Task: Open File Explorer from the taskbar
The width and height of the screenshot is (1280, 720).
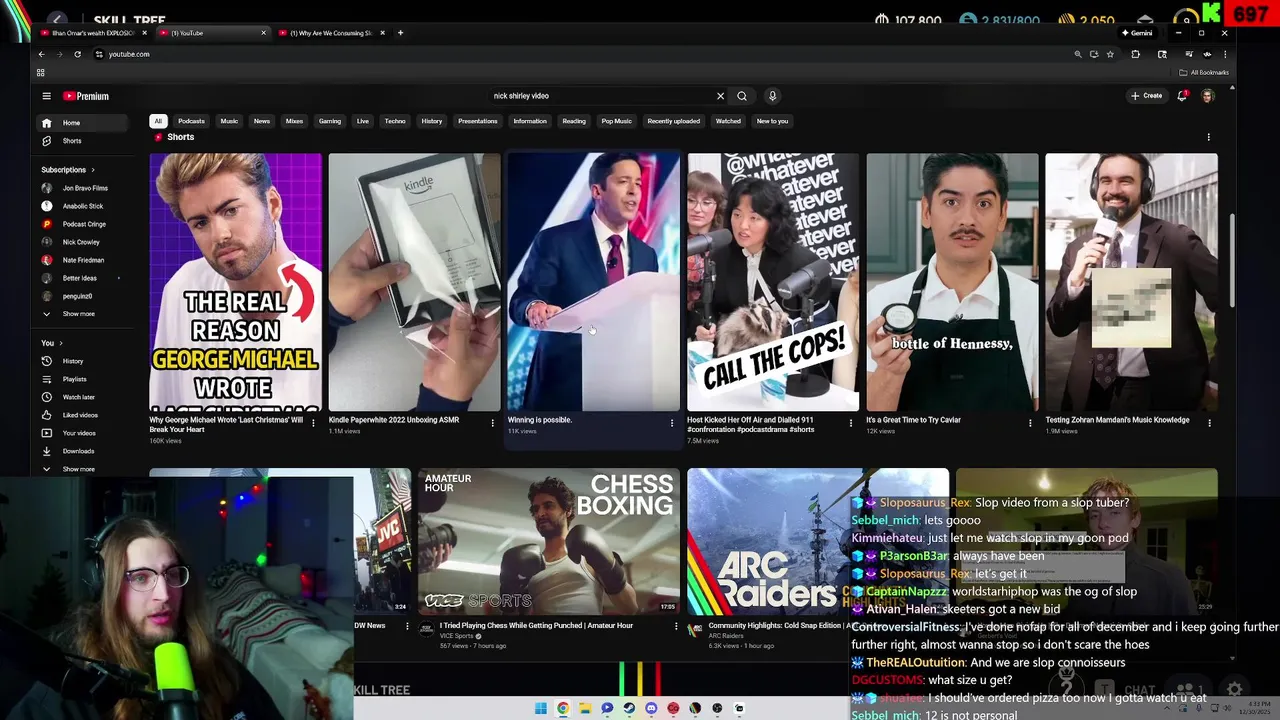Action: pos(585,708)
